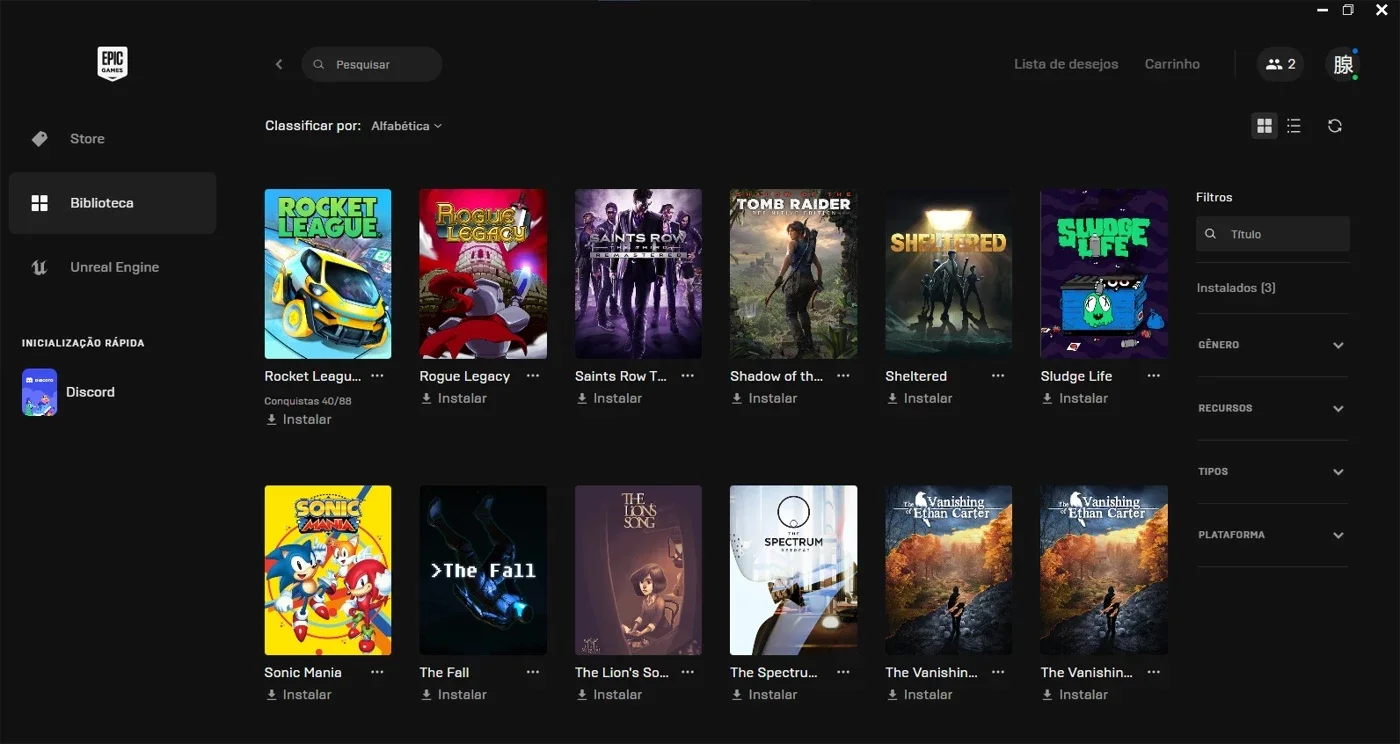Switch to grid view
Viewport: 1400px width, 744px height.
1265,126
